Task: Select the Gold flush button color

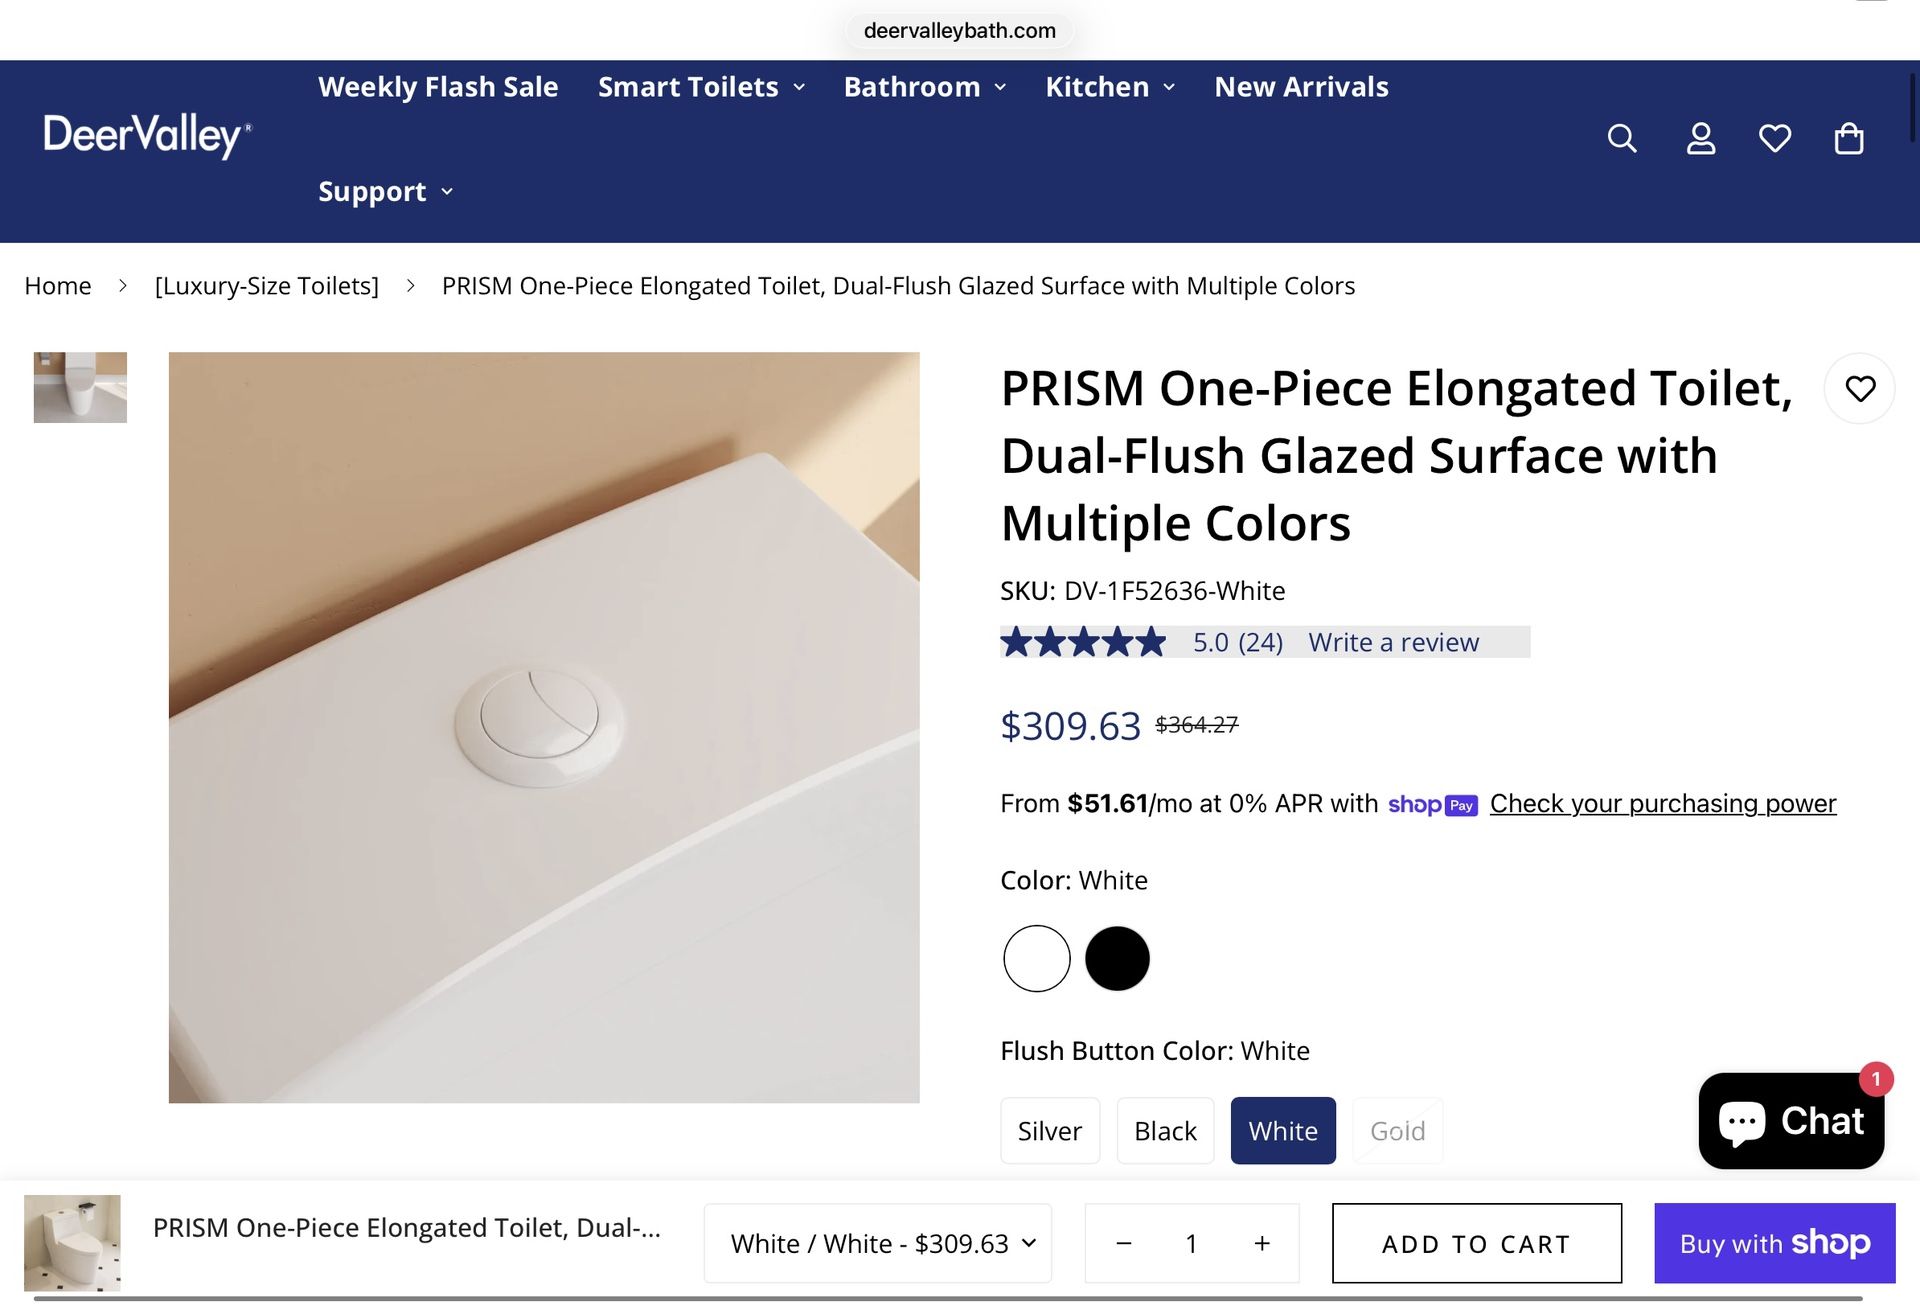Action: (1397, 1130)
